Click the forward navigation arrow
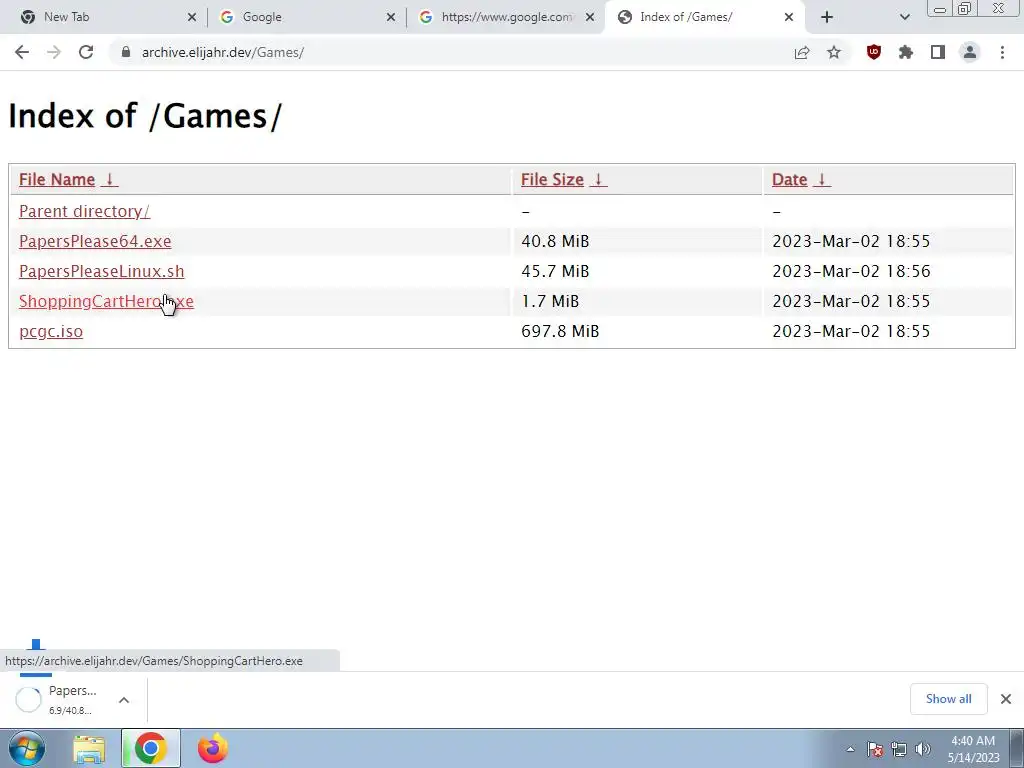 tap(54, 52)
